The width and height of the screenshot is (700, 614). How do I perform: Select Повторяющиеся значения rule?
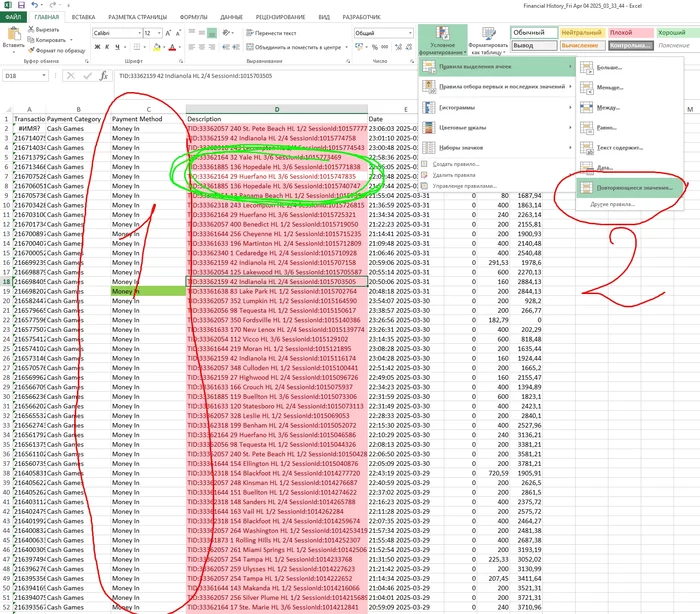point(630,188)
